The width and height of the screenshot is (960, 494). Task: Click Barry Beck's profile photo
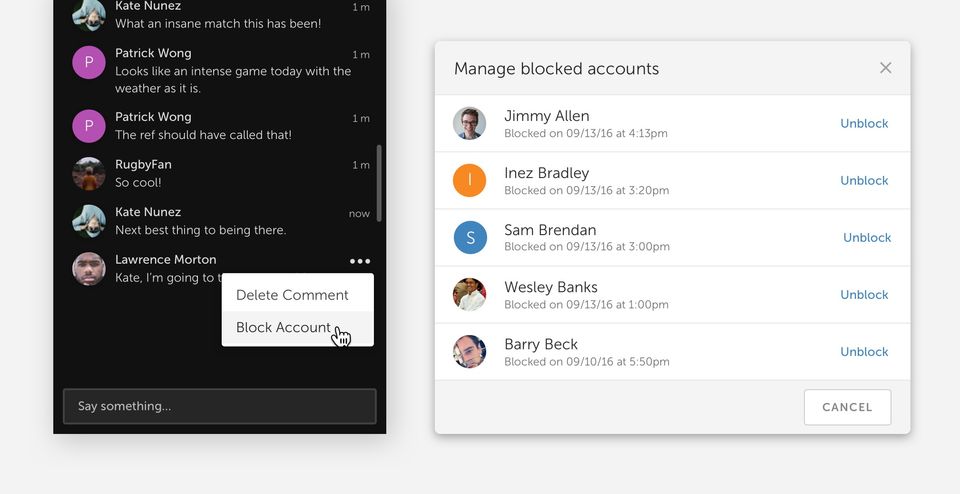tap(469, 352)
